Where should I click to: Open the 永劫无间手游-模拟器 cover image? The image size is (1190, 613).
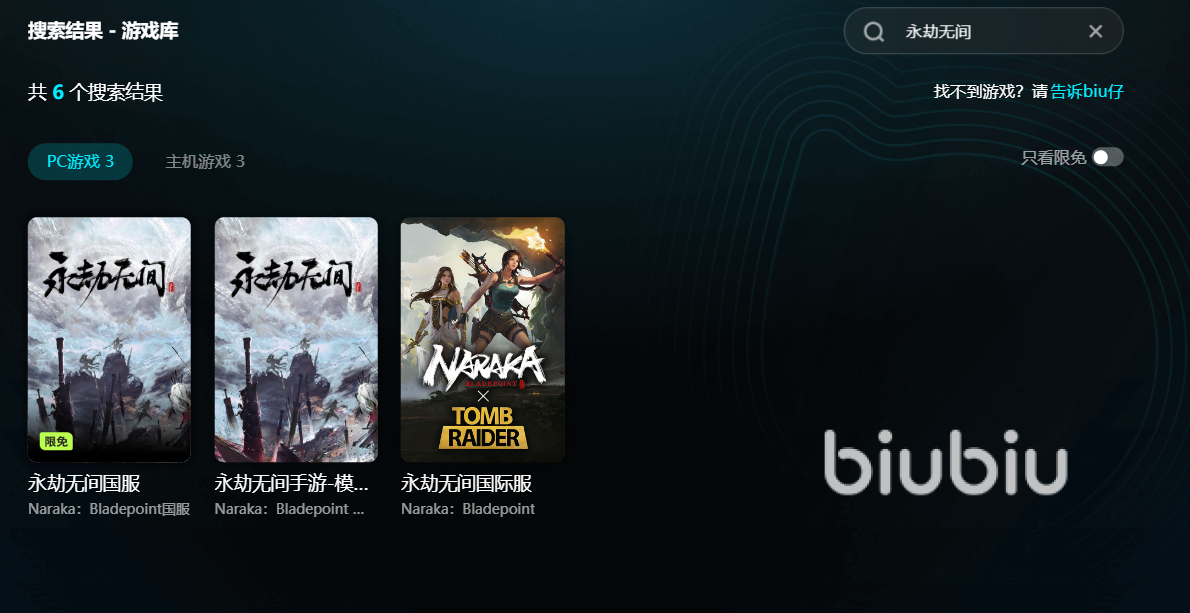point(296,340)
